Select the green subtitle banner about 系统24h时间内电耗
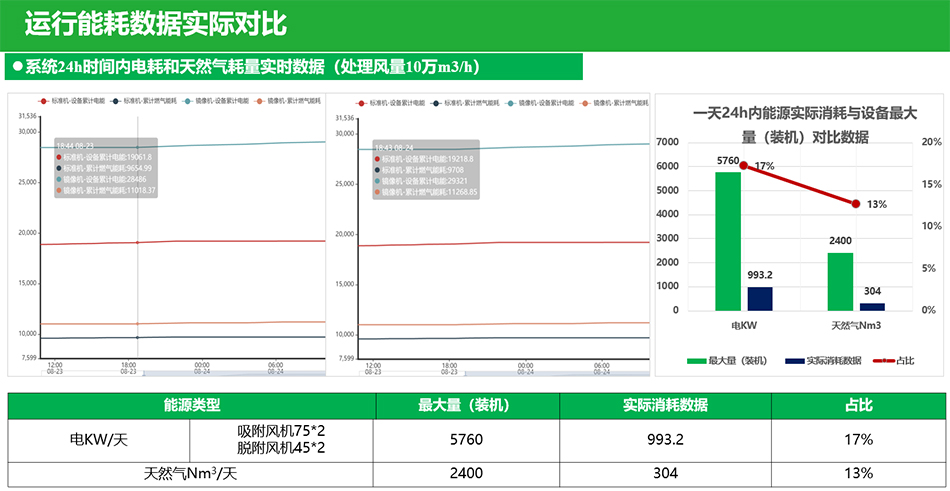This screenshot has height=491, width=950. [294, 67]
